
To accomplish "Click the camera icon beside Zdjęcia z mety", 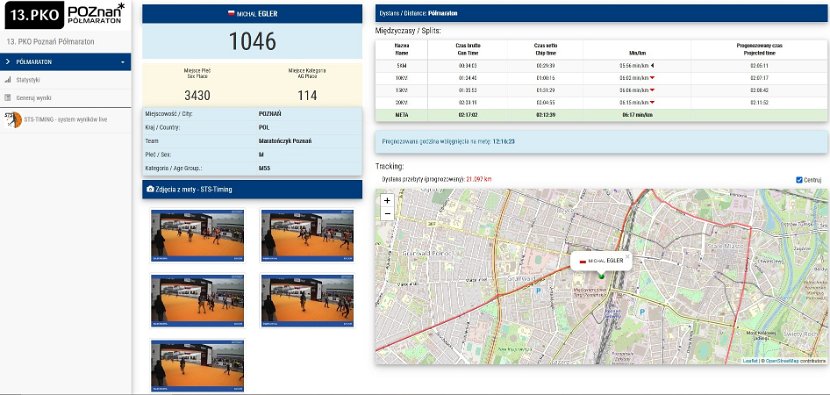I will click(150, 189).
